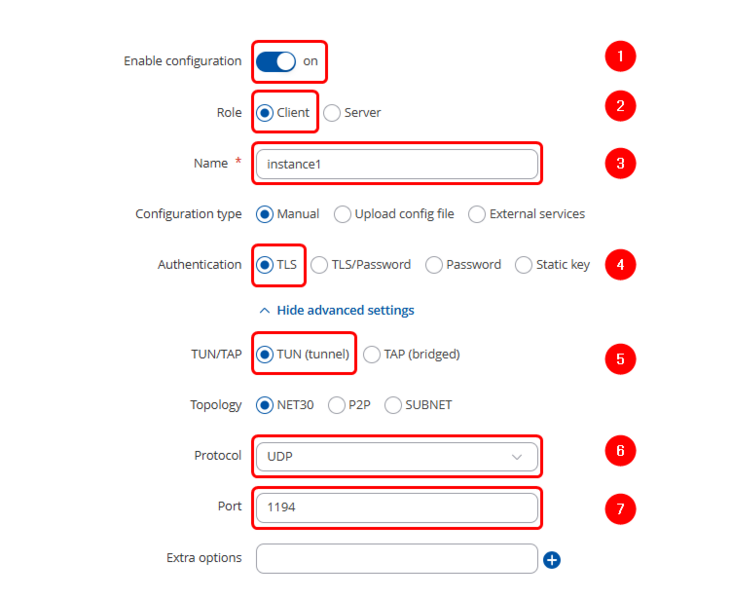The height and width of the screenshot is (600, 731).
Task: Open the Protocol UDP dropdown
Action: click(x=396, y=457)
